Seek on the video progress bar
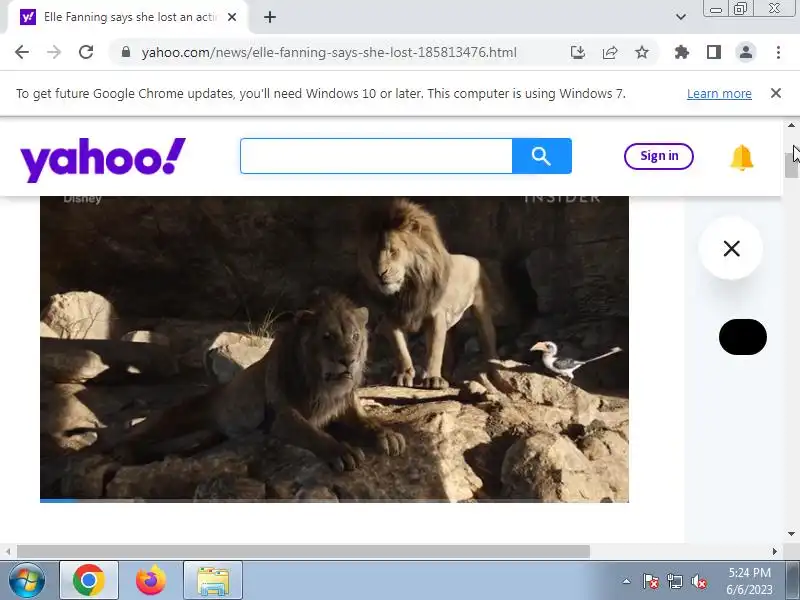This screenshot has height=600, width=800. click(334, 501)
